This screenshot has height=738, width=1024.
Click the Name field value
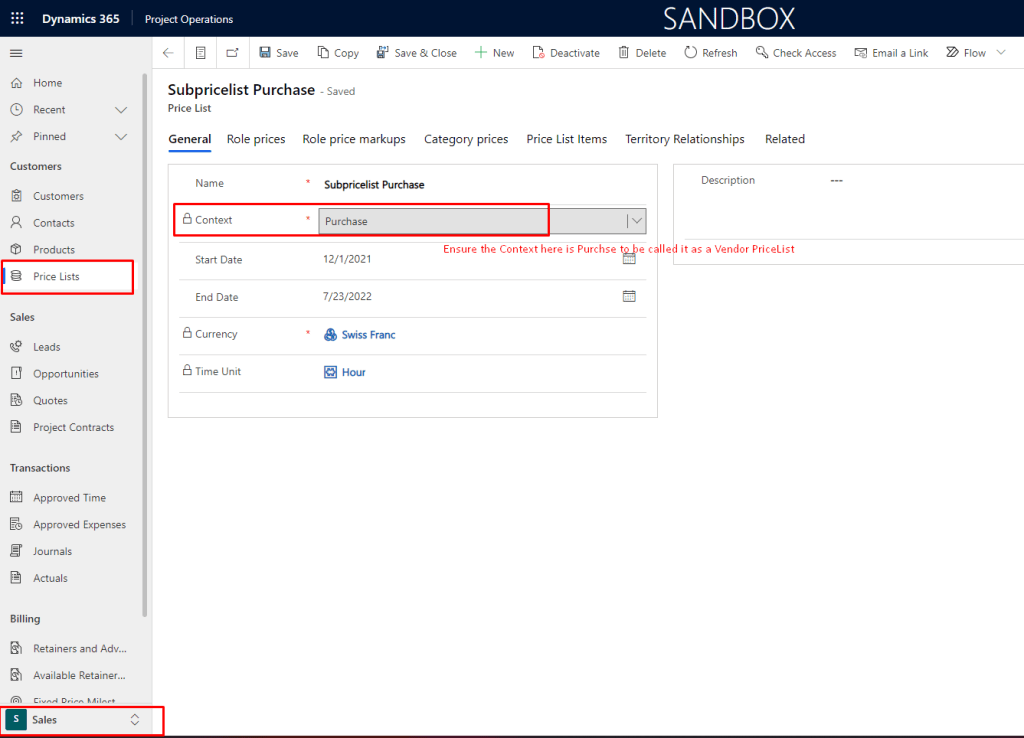pyautogui.click(x=374, y=185)
